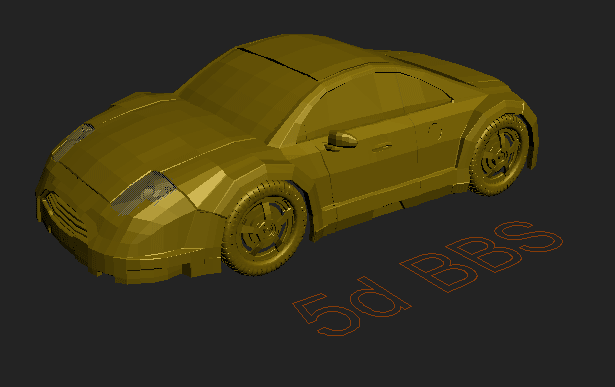
Task: Select the headlight nearest the front wheel
Action: tap(144, 192)
